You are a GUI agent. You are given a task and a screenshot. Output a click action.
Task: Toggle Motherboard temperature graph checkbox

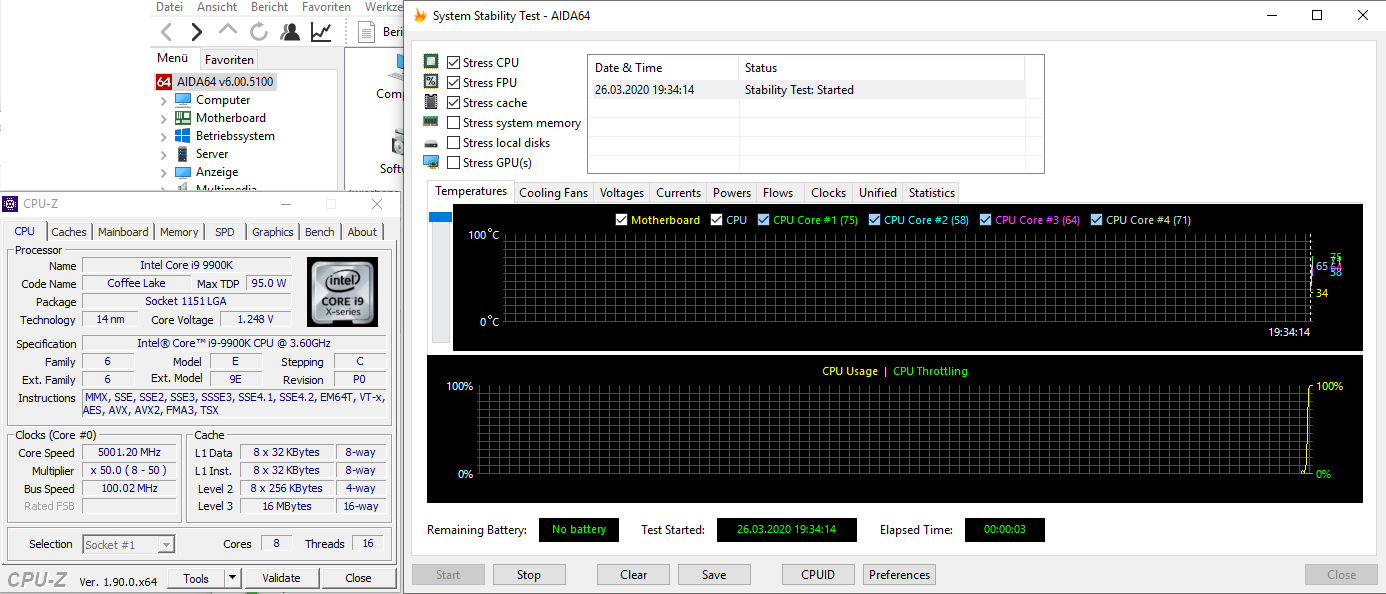pyautogui.click(x=622, y=220)
